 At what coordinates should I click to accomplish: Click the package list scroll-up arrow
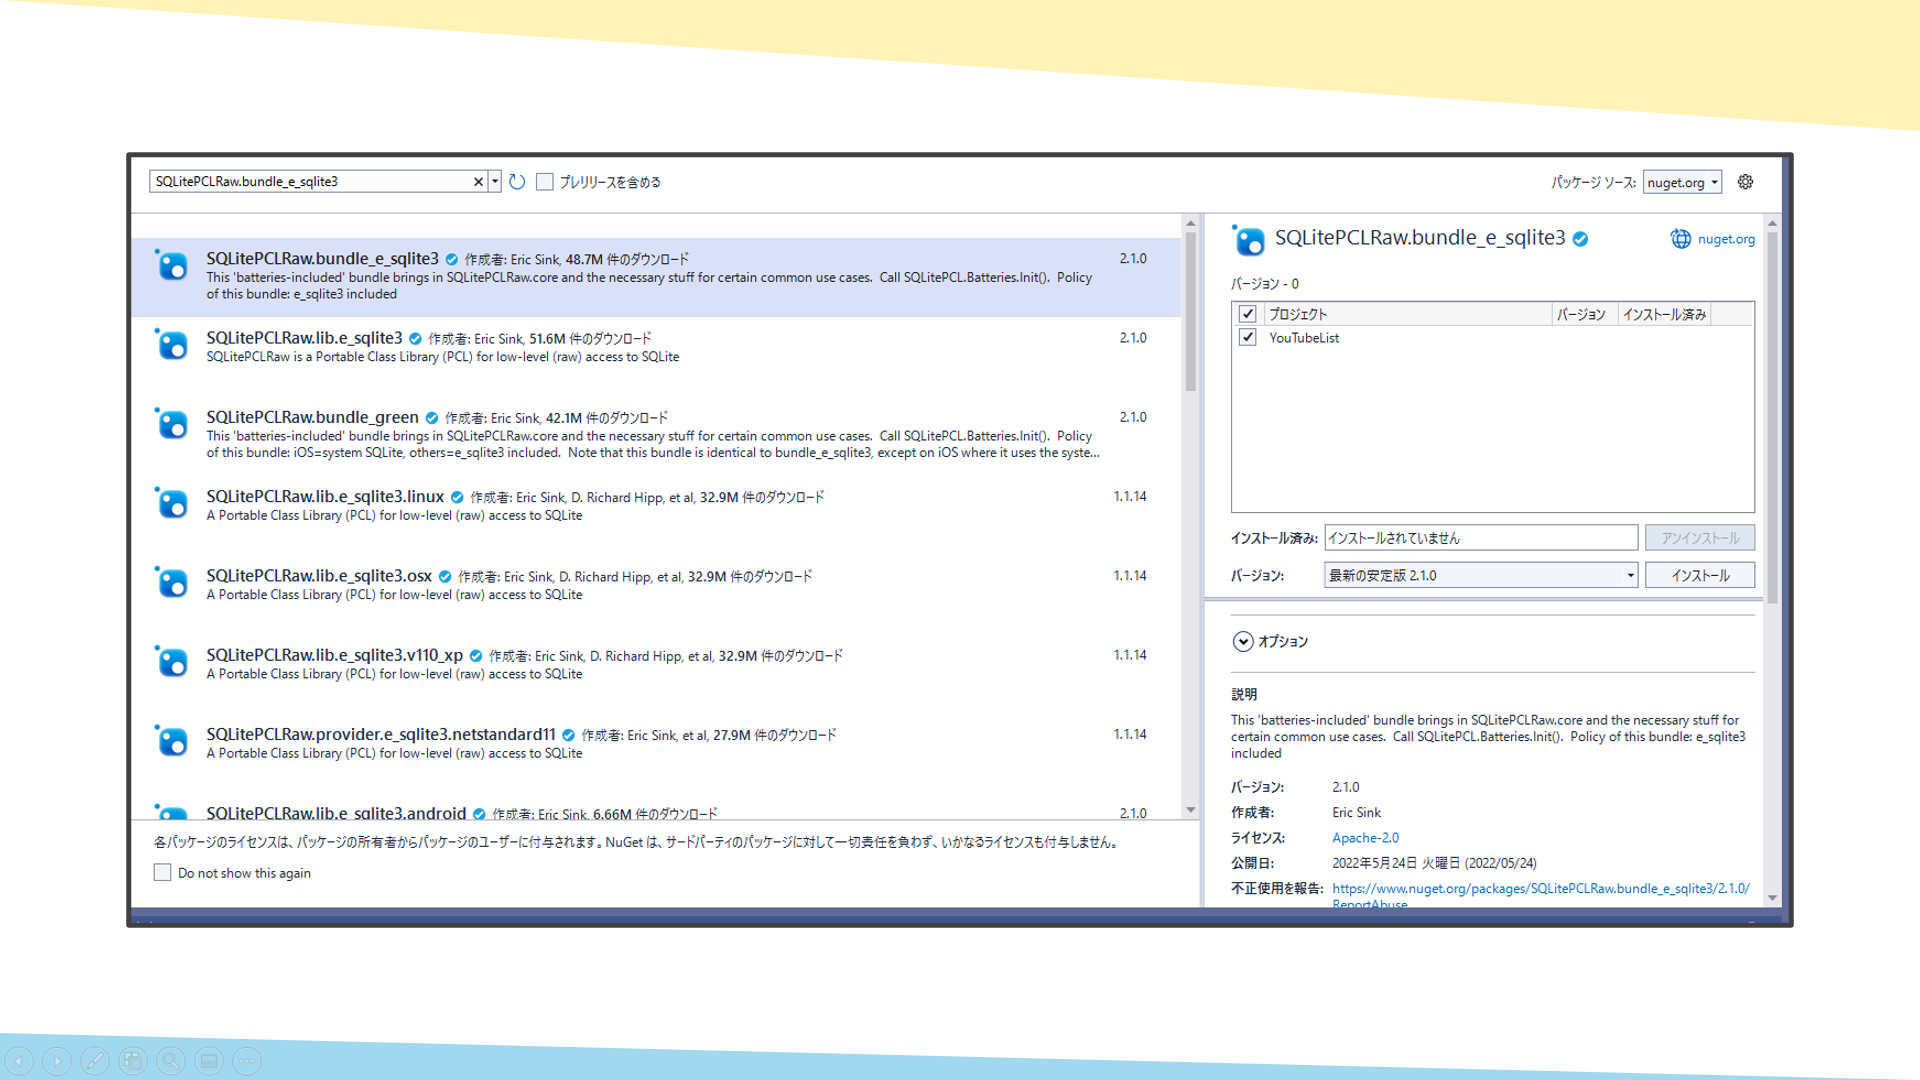point(1190,224)
